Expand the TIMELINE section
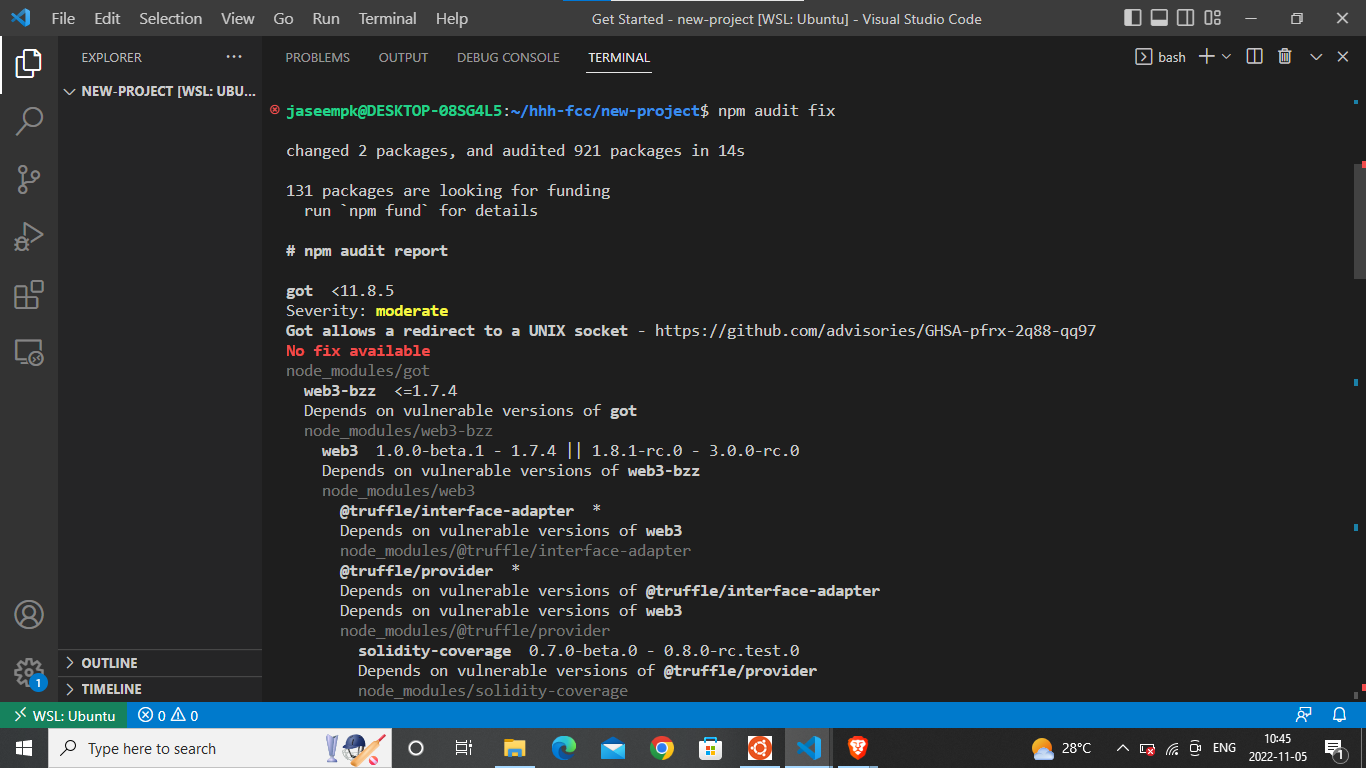 click(160, 689)
